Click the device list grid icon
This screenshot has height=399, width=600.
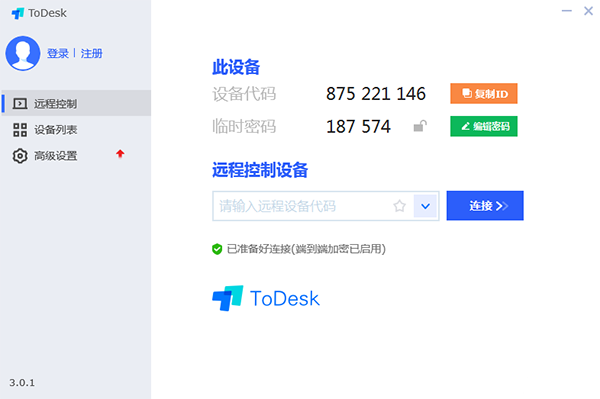20,130
